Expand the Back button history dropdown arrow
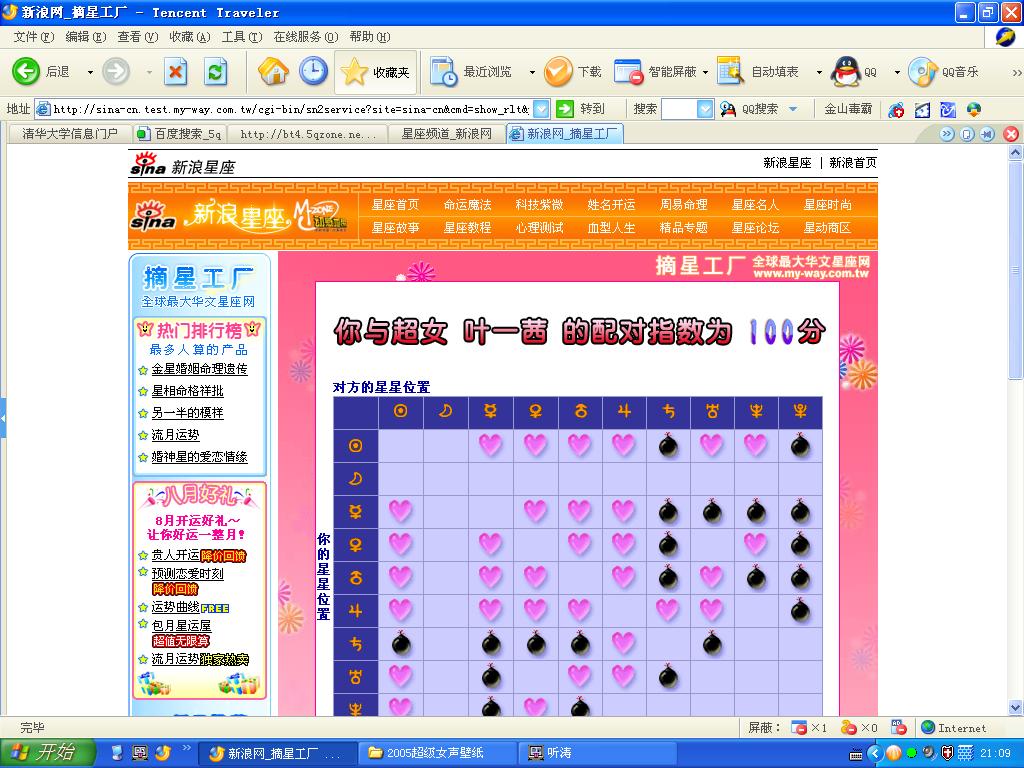The image size is (1024, 768). pos(90,72)
